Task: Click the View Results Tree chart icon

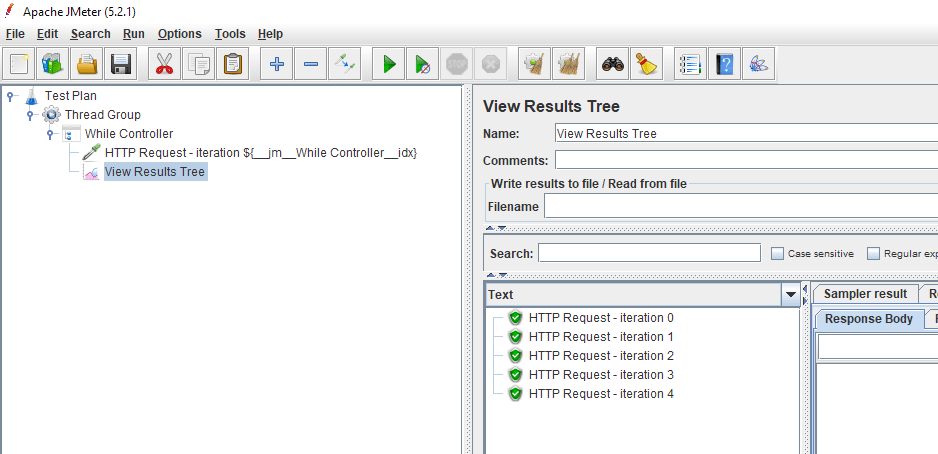Action: click(92, 172)
